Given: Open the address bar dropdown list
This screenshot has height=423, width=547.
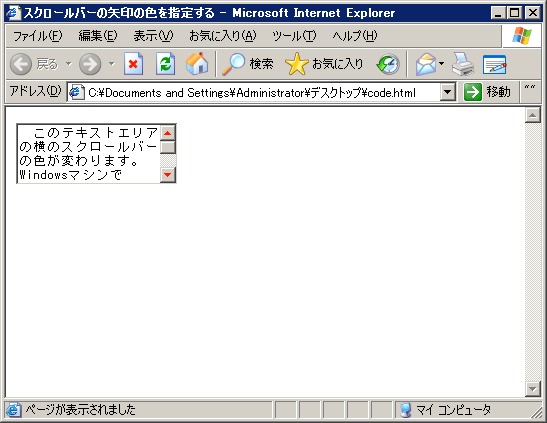Looking at the screenshot, I should tap(448, 92).
